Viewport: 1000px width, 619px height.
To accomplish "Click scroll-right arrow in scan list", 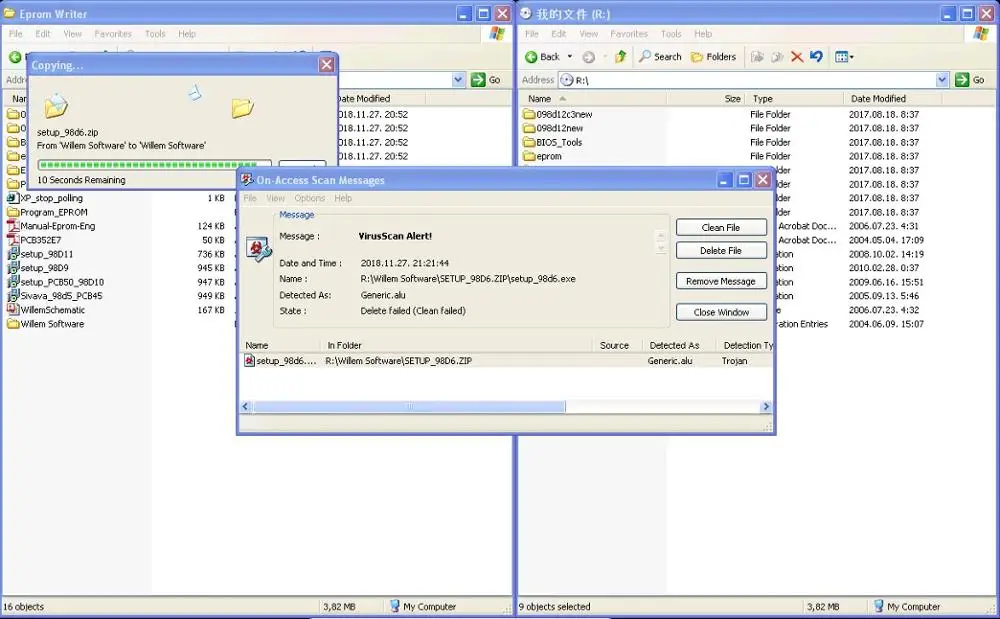I will coord(766,407).
